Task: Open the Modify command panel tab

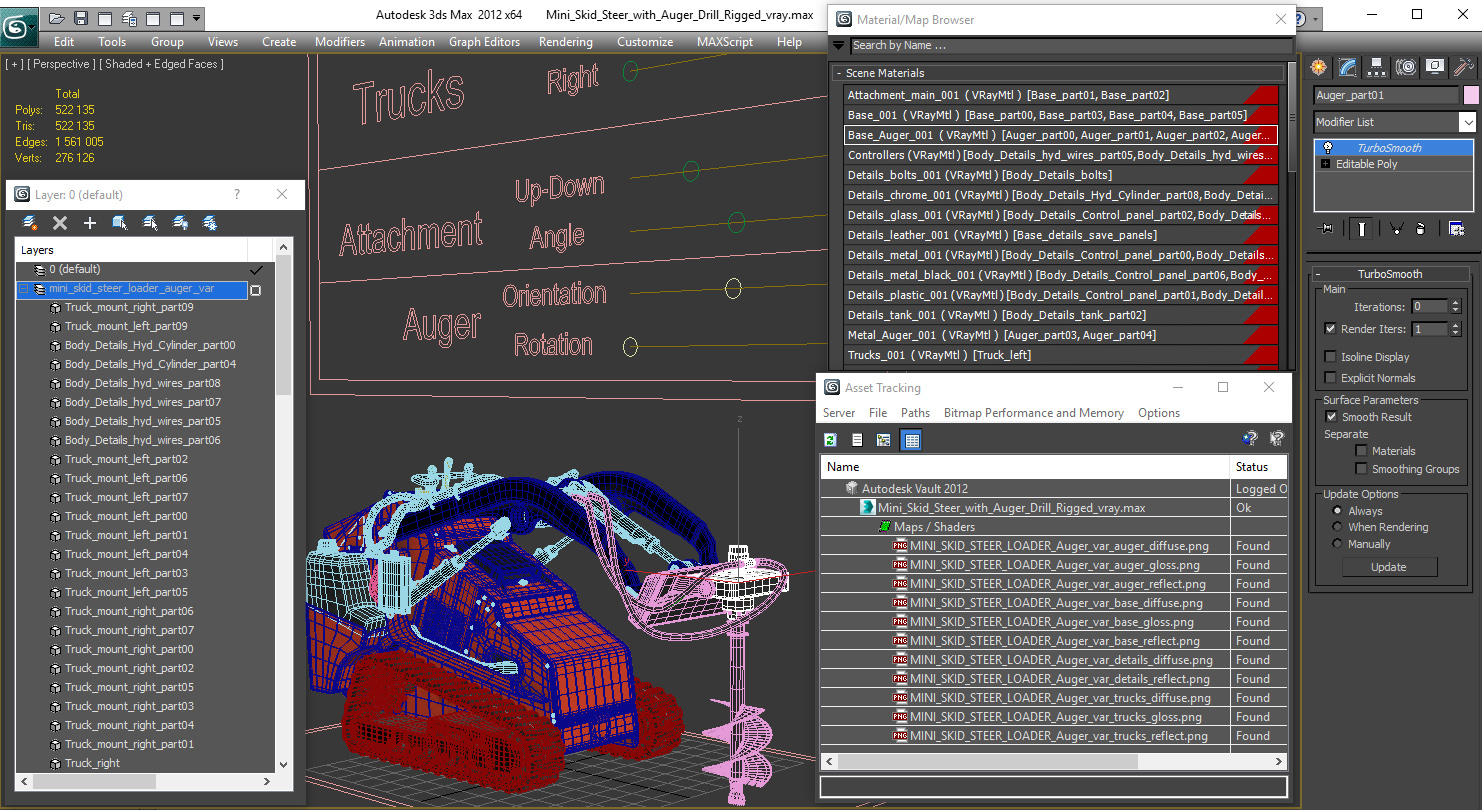Action: pyautogui.click(x=1348, y=67)
